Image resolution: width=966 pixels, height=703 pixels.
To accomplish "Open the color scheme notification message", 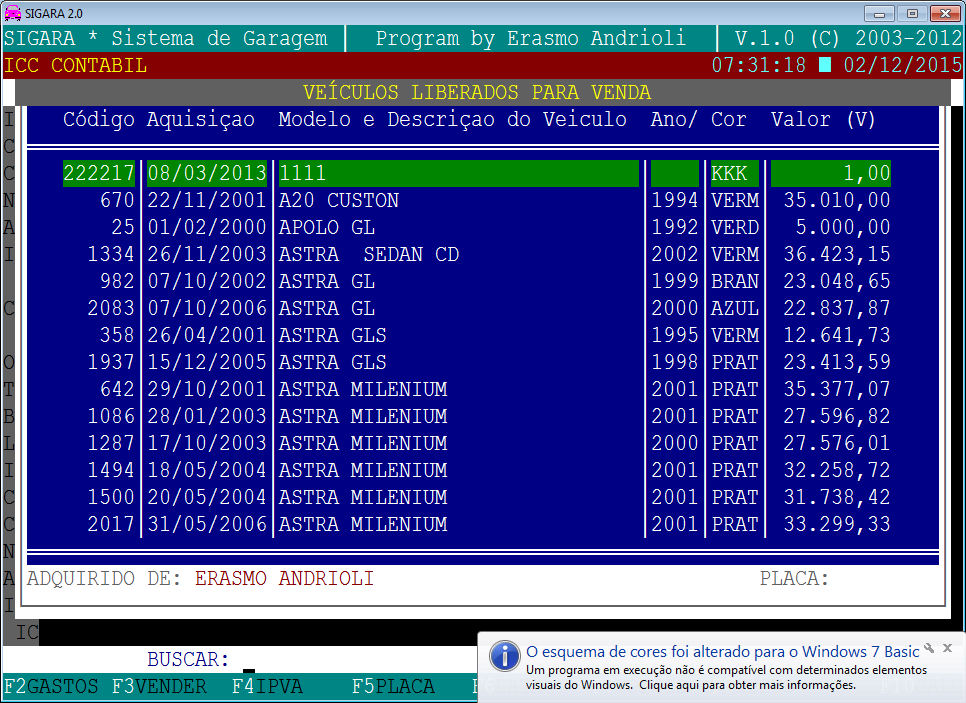I will 722,652.
